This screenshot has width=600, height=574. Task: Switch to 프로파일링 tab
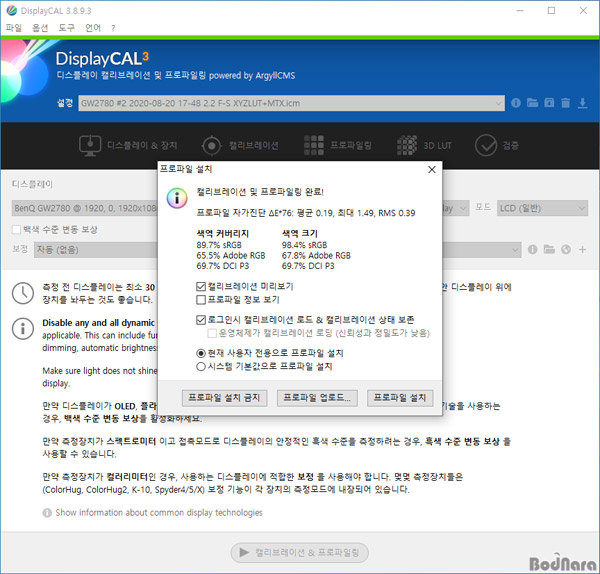coord(338,145)
